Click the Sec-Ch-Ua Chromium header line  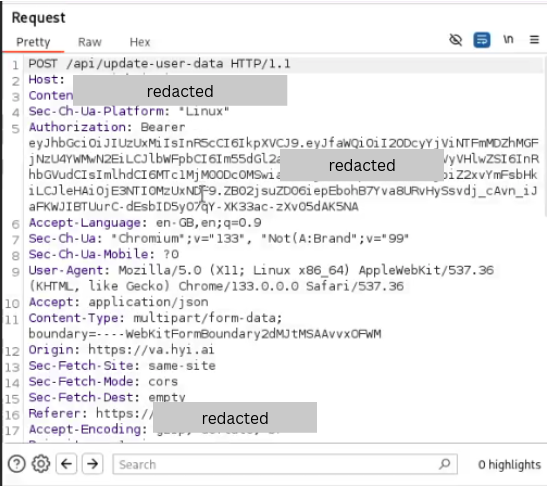tap(218, 238)
